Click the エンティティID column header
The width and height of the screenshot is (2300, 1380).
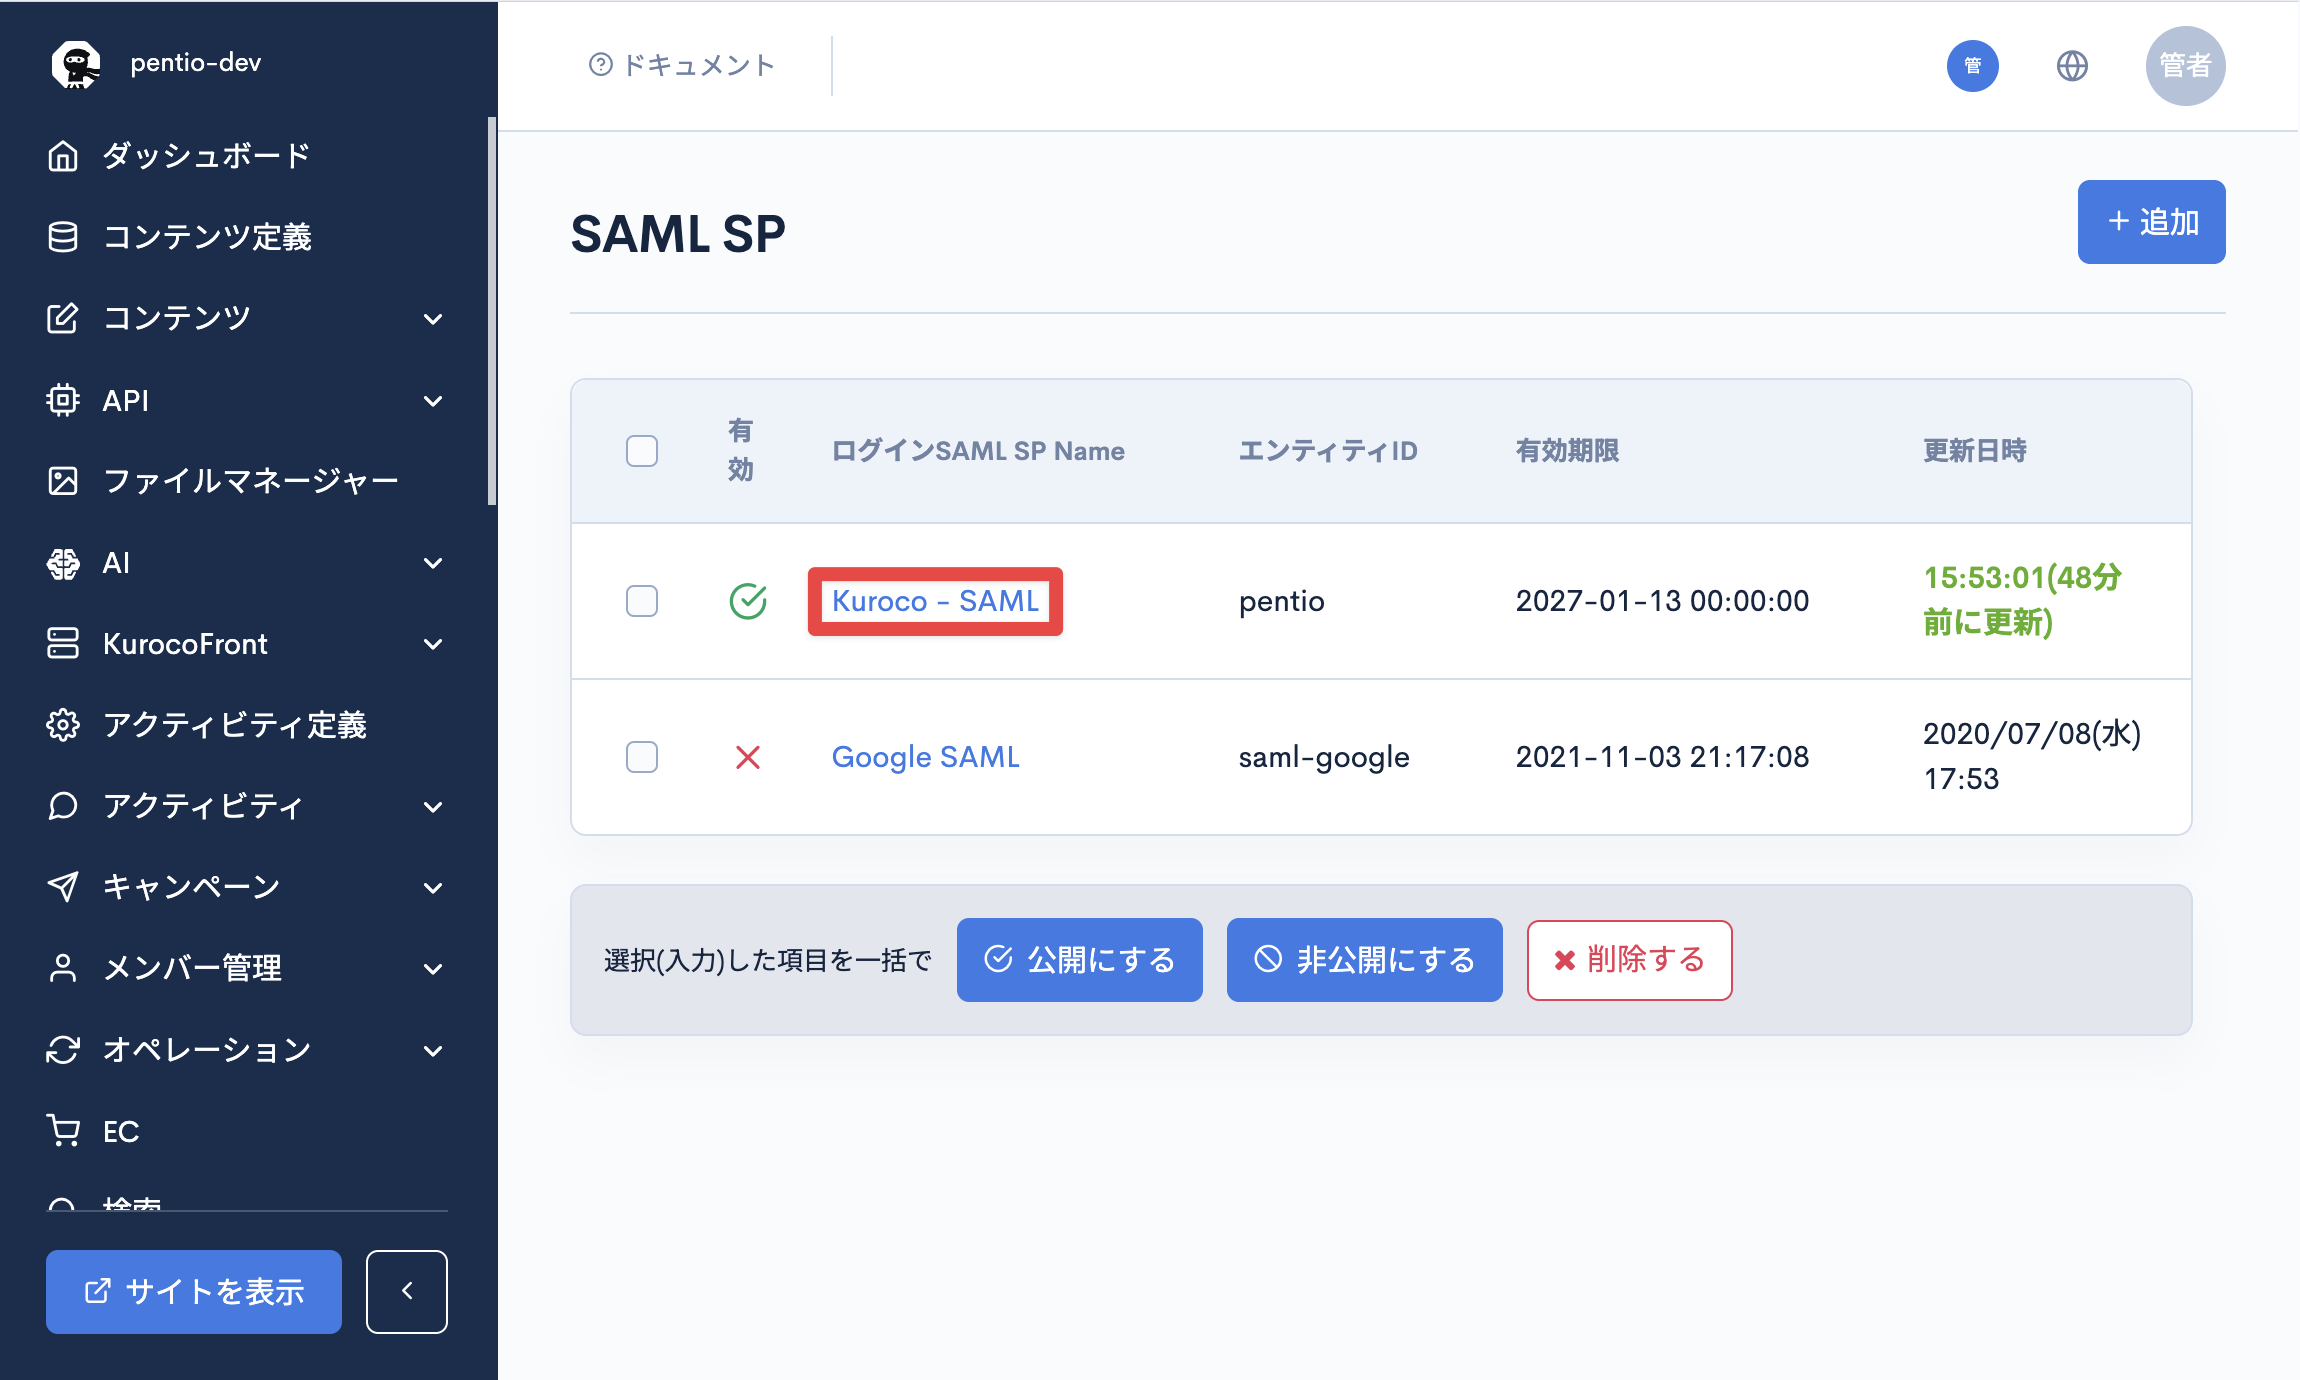point(1328,451)
